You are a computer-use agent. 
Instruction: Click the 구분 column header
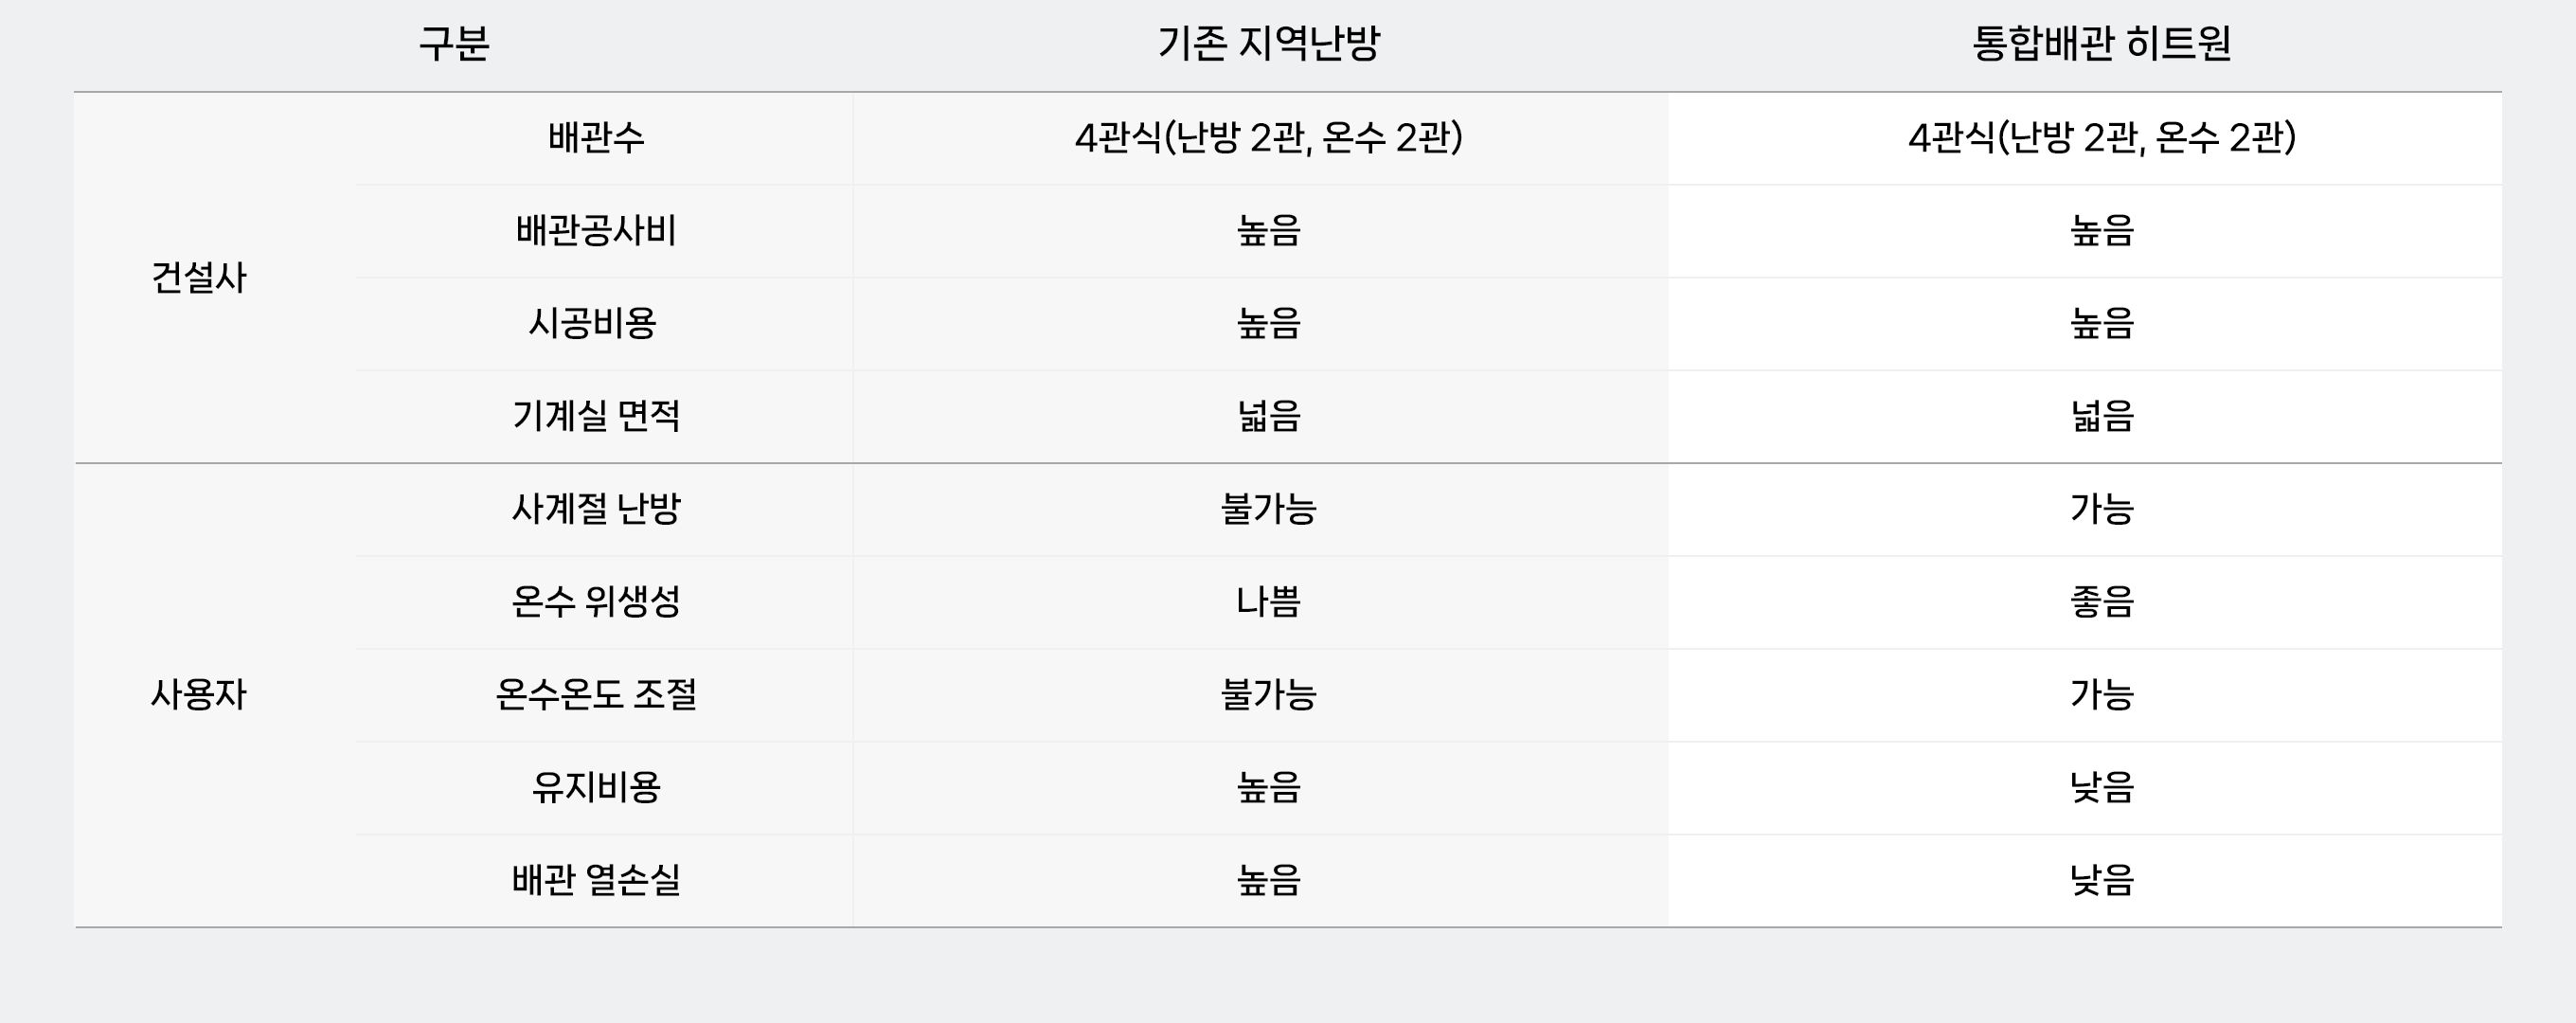click(454, 44)
